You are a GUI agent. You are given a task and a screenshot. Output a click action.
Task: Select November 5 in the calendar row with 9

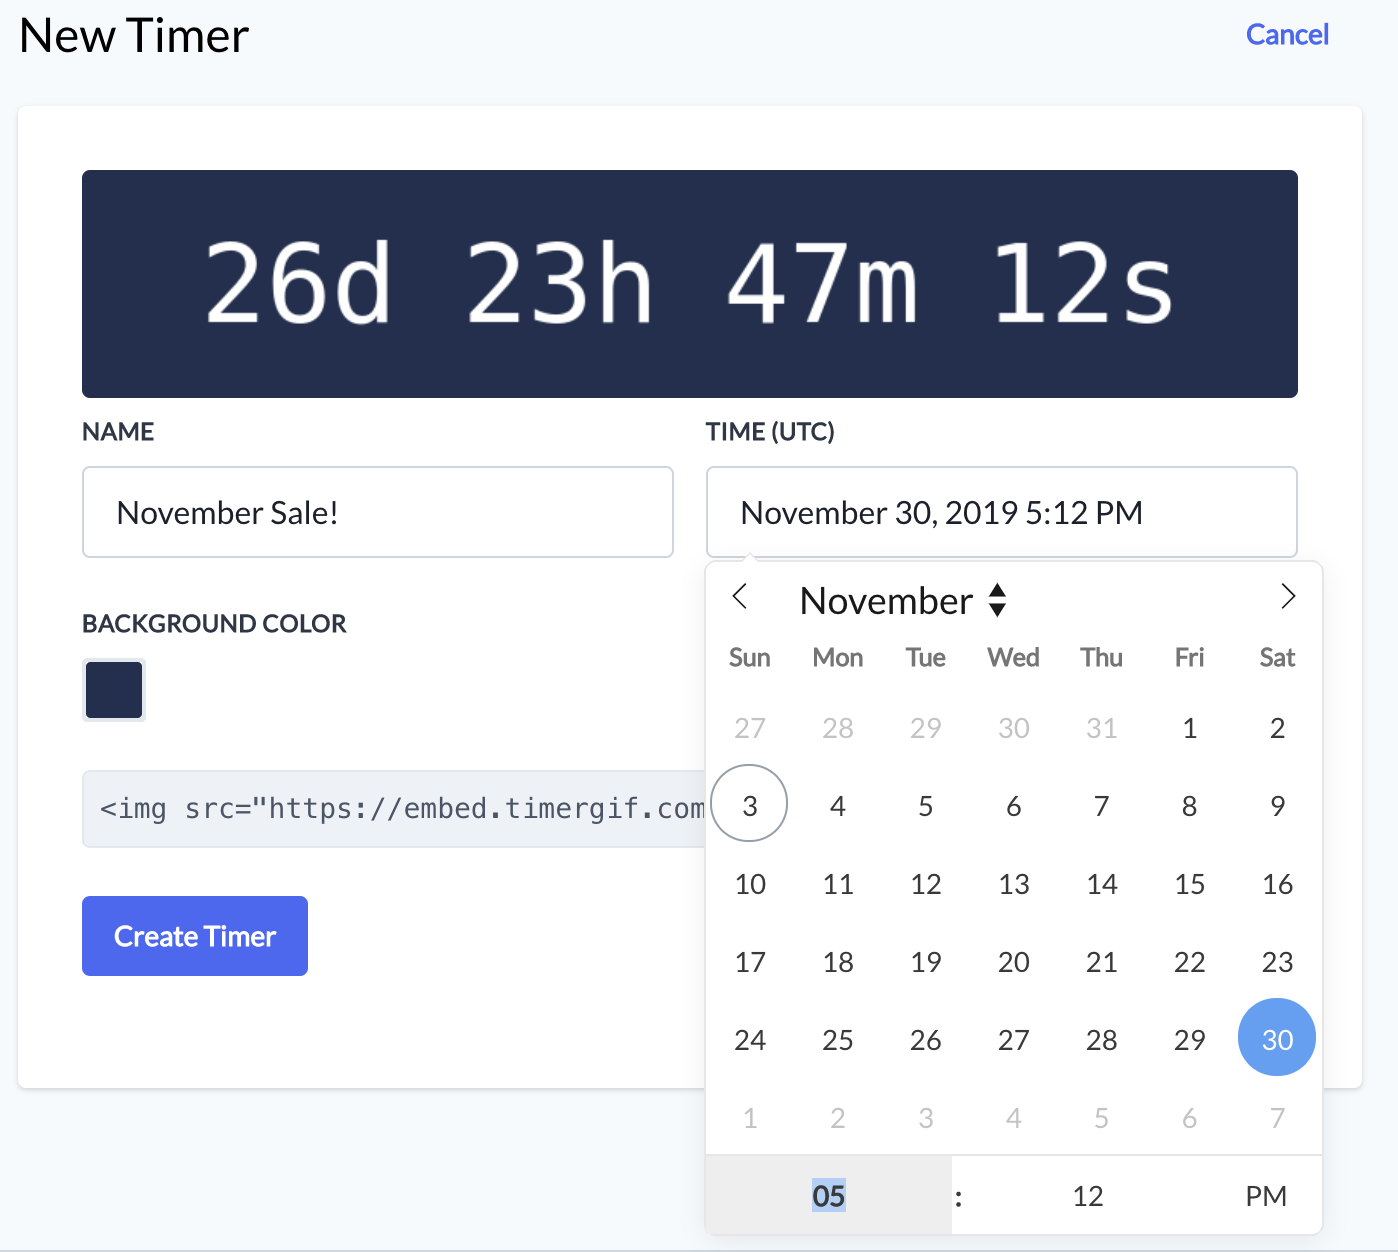[x=926, y=805]
